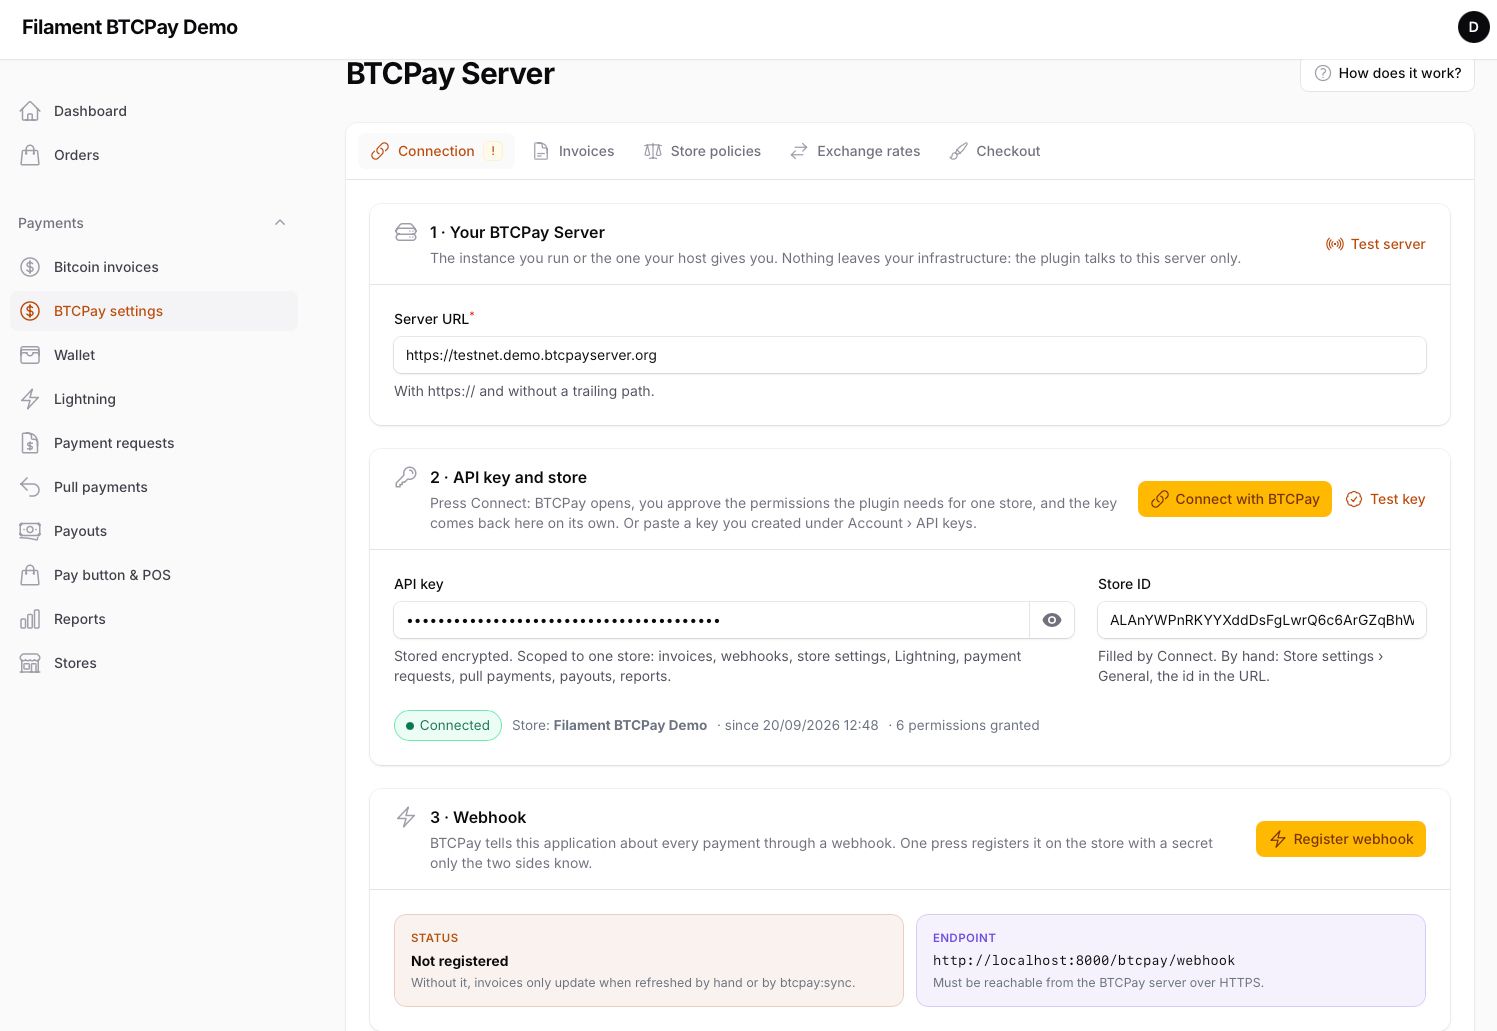Click the Not registered status text

pos(459,961)
